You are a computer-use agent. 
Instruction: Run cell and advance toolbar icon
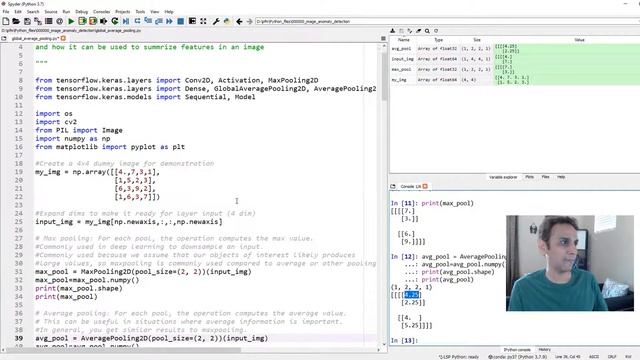(93, 21)
